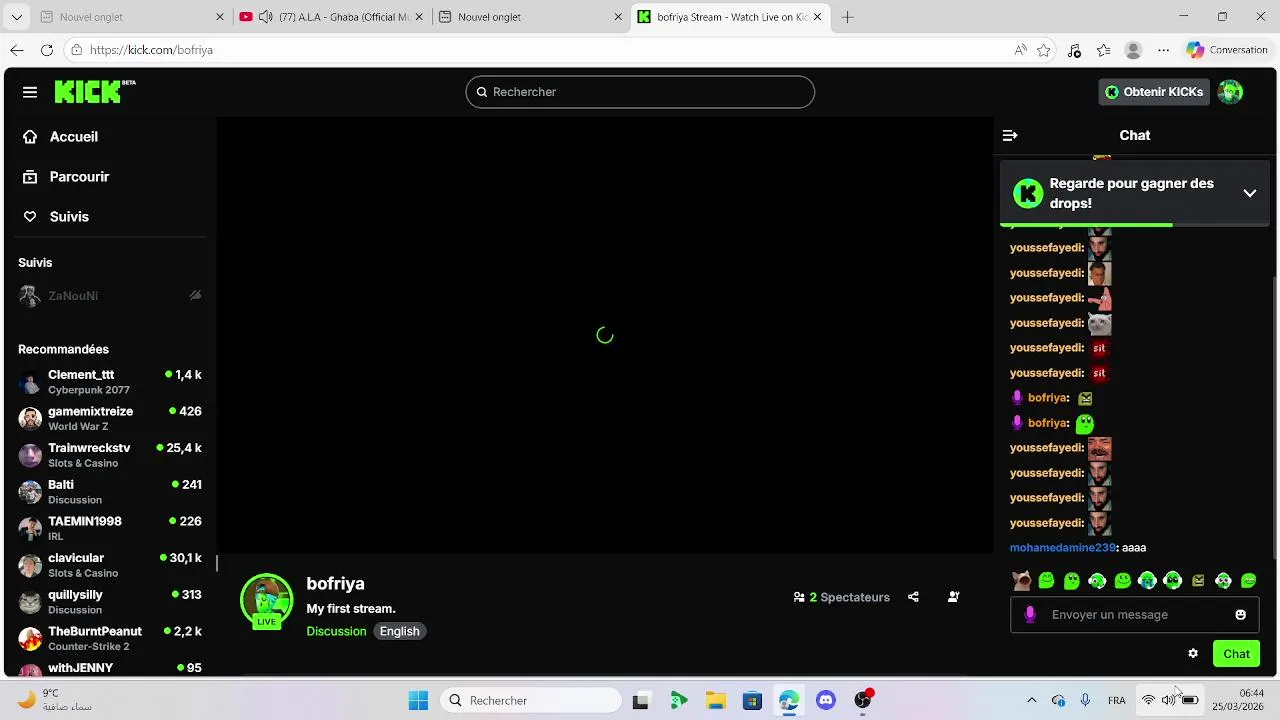Open Microsoft Store from taskbar
The height and width of the screenshot is (720, 1280).
pyautogui.click(x=752, y=701)
